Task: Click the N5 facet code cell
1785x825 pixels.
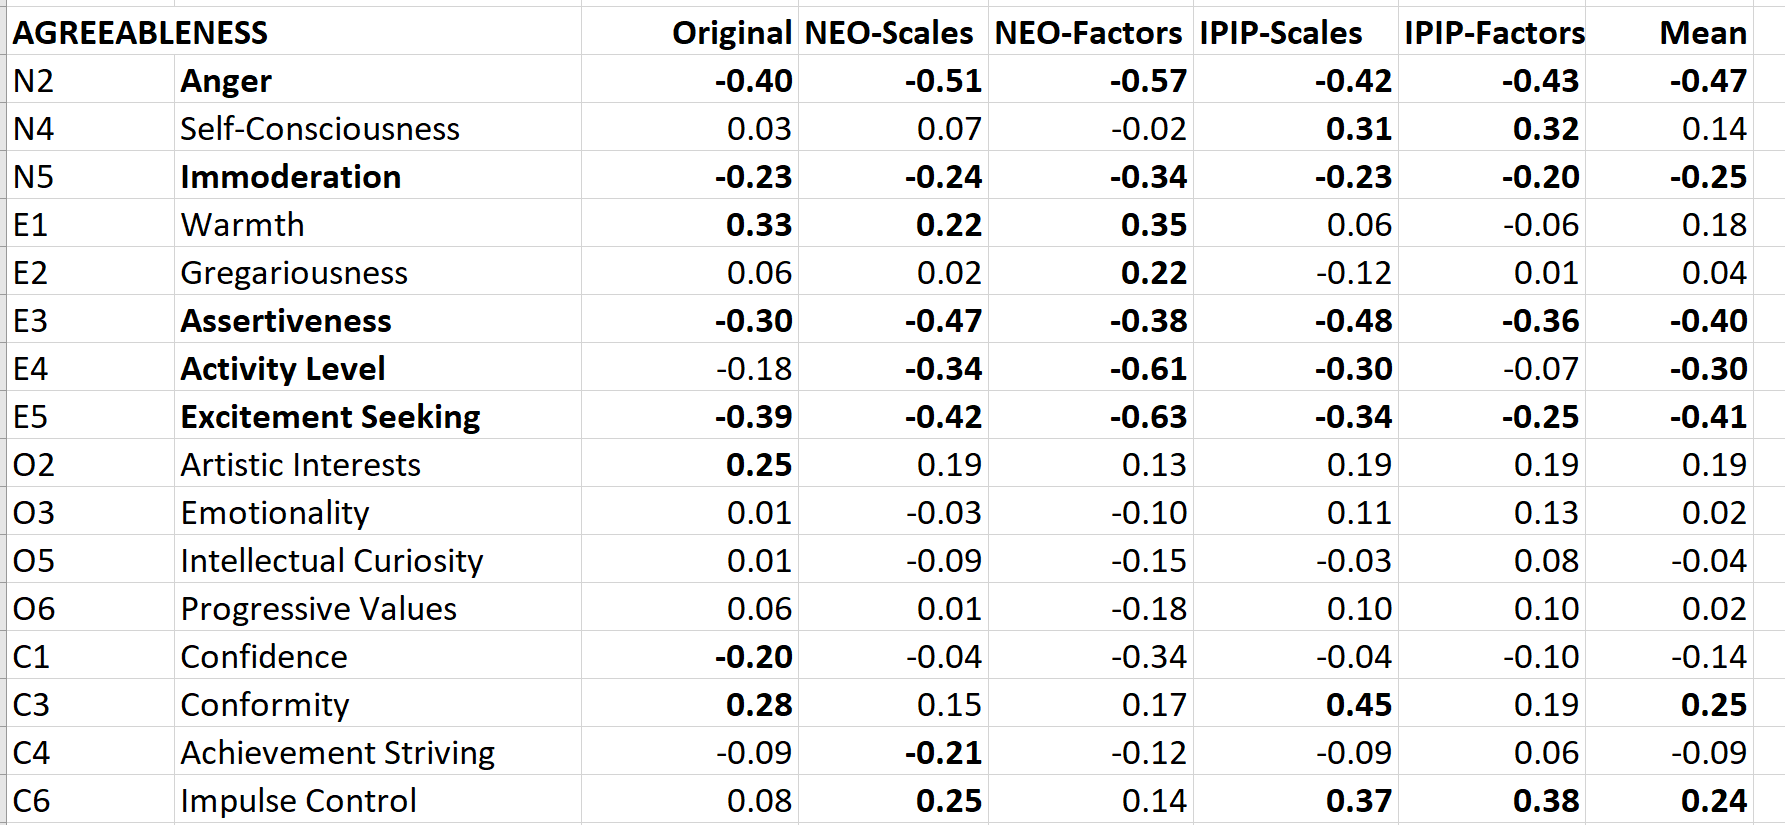Action: [34, 177]
